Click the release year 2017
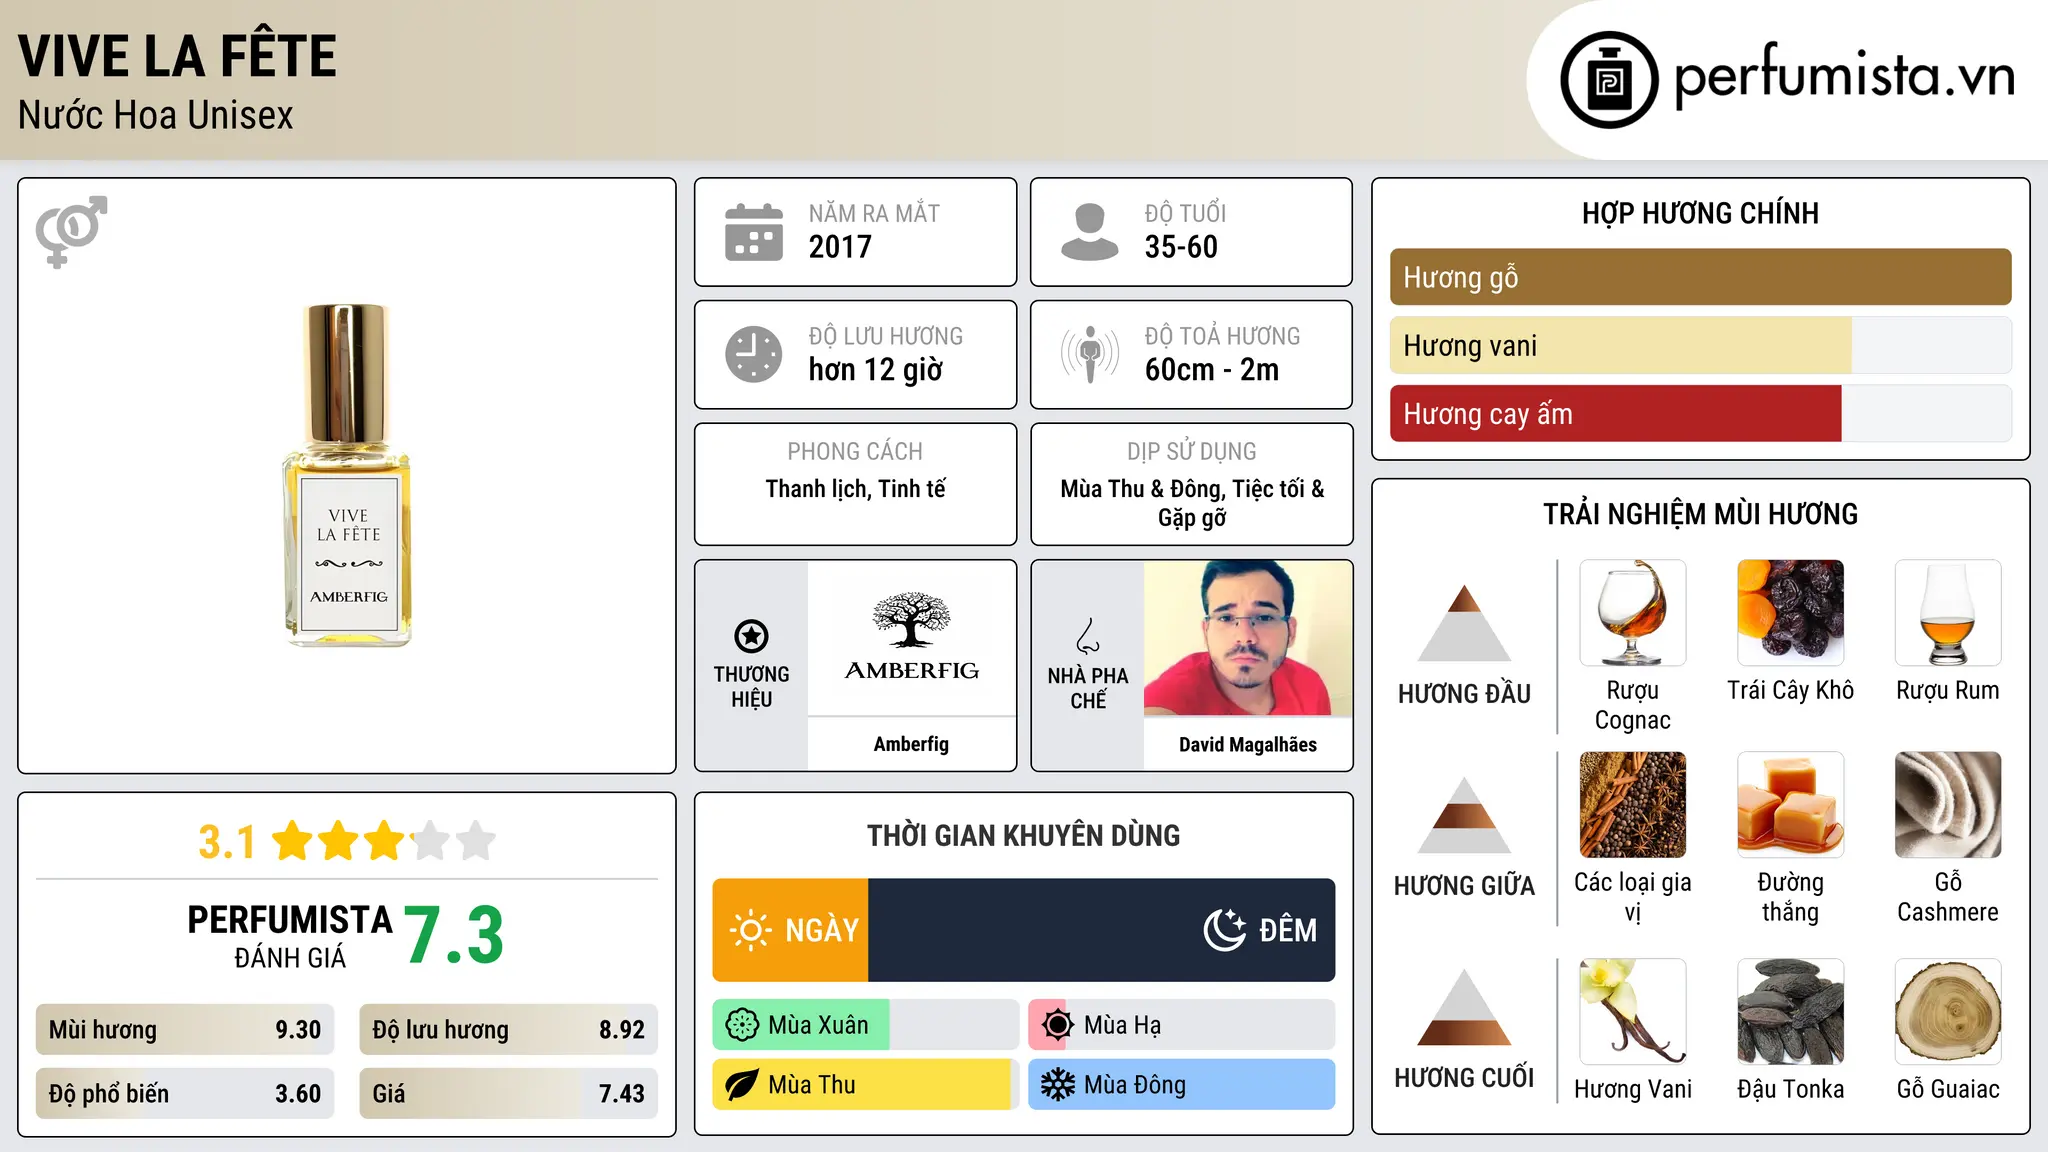Image resolution: width=2048 pixels, height=1152 pixels. coord(840,247)
